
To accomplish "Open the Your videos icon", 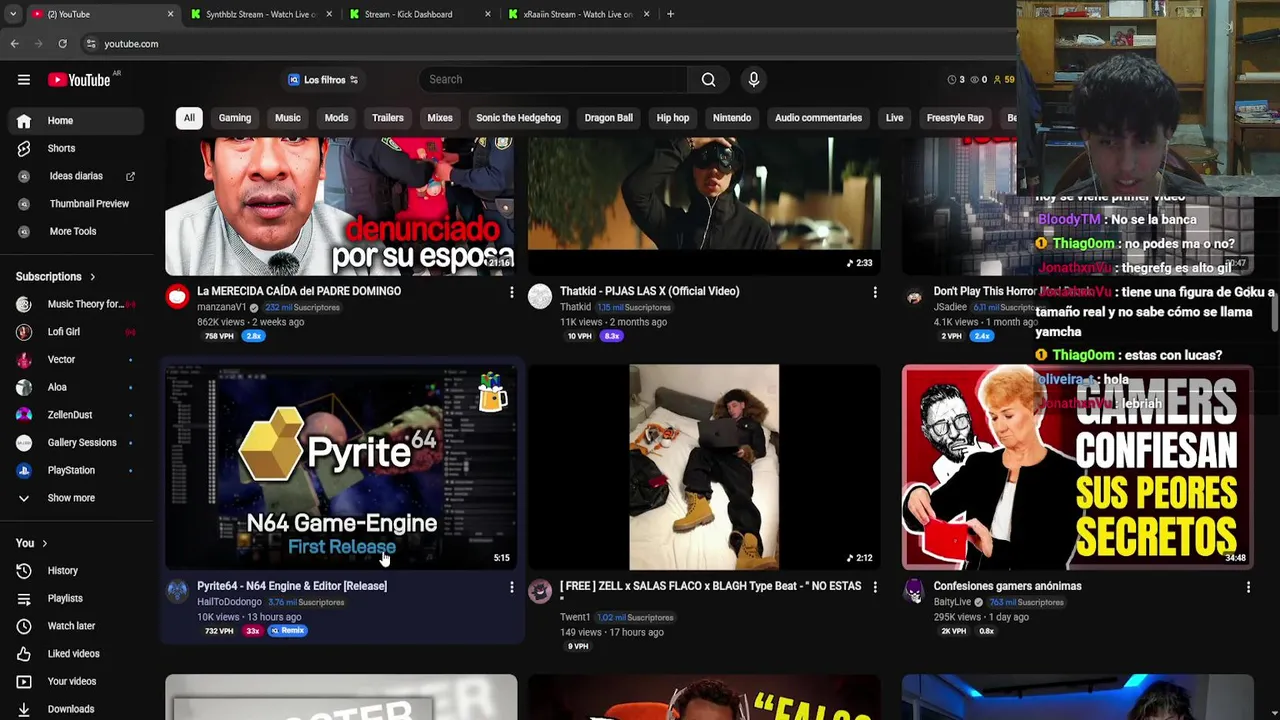I will point(24,682).
